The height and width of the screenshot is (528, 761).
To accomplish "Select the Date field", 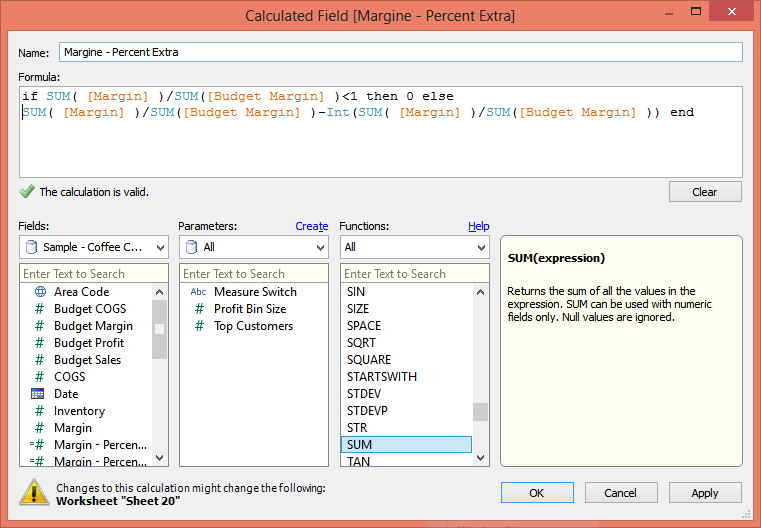I will [66, 394].
